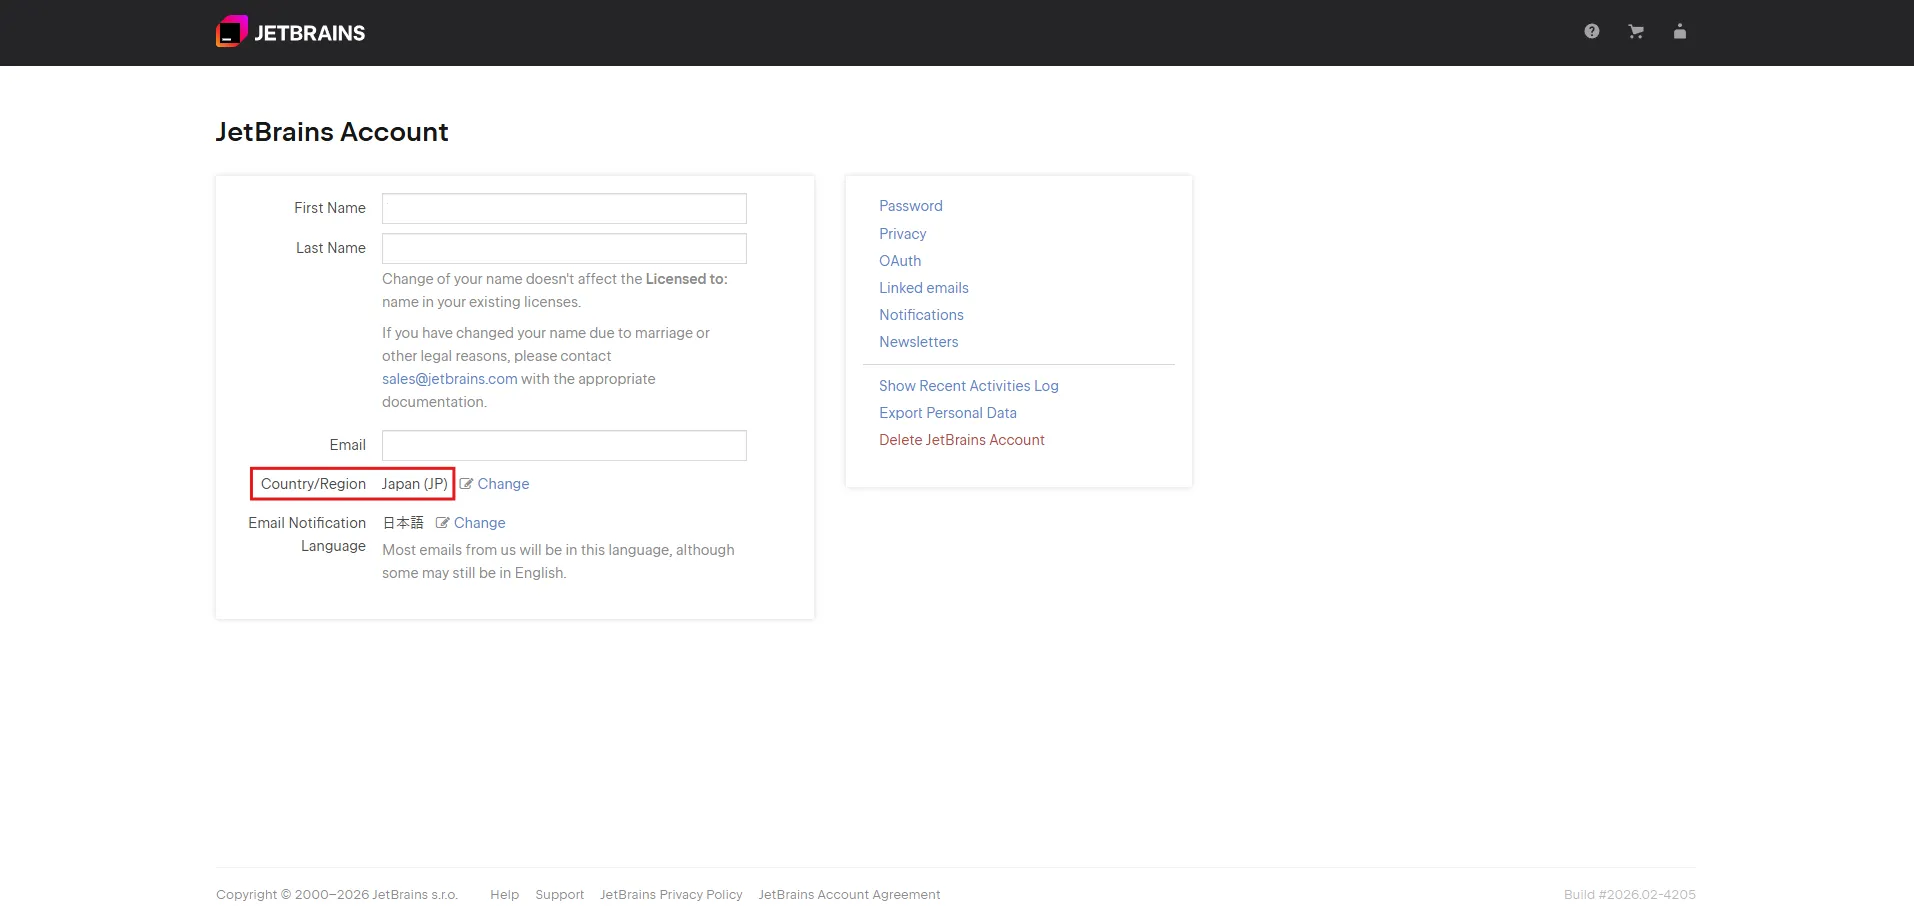Focus the Last Name input field
Screen dimensions: 1914x906
point(564,248)
